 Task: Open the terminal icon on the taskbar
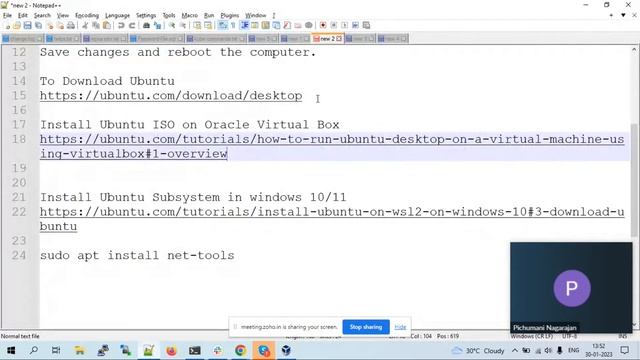[x=195, y=350]
